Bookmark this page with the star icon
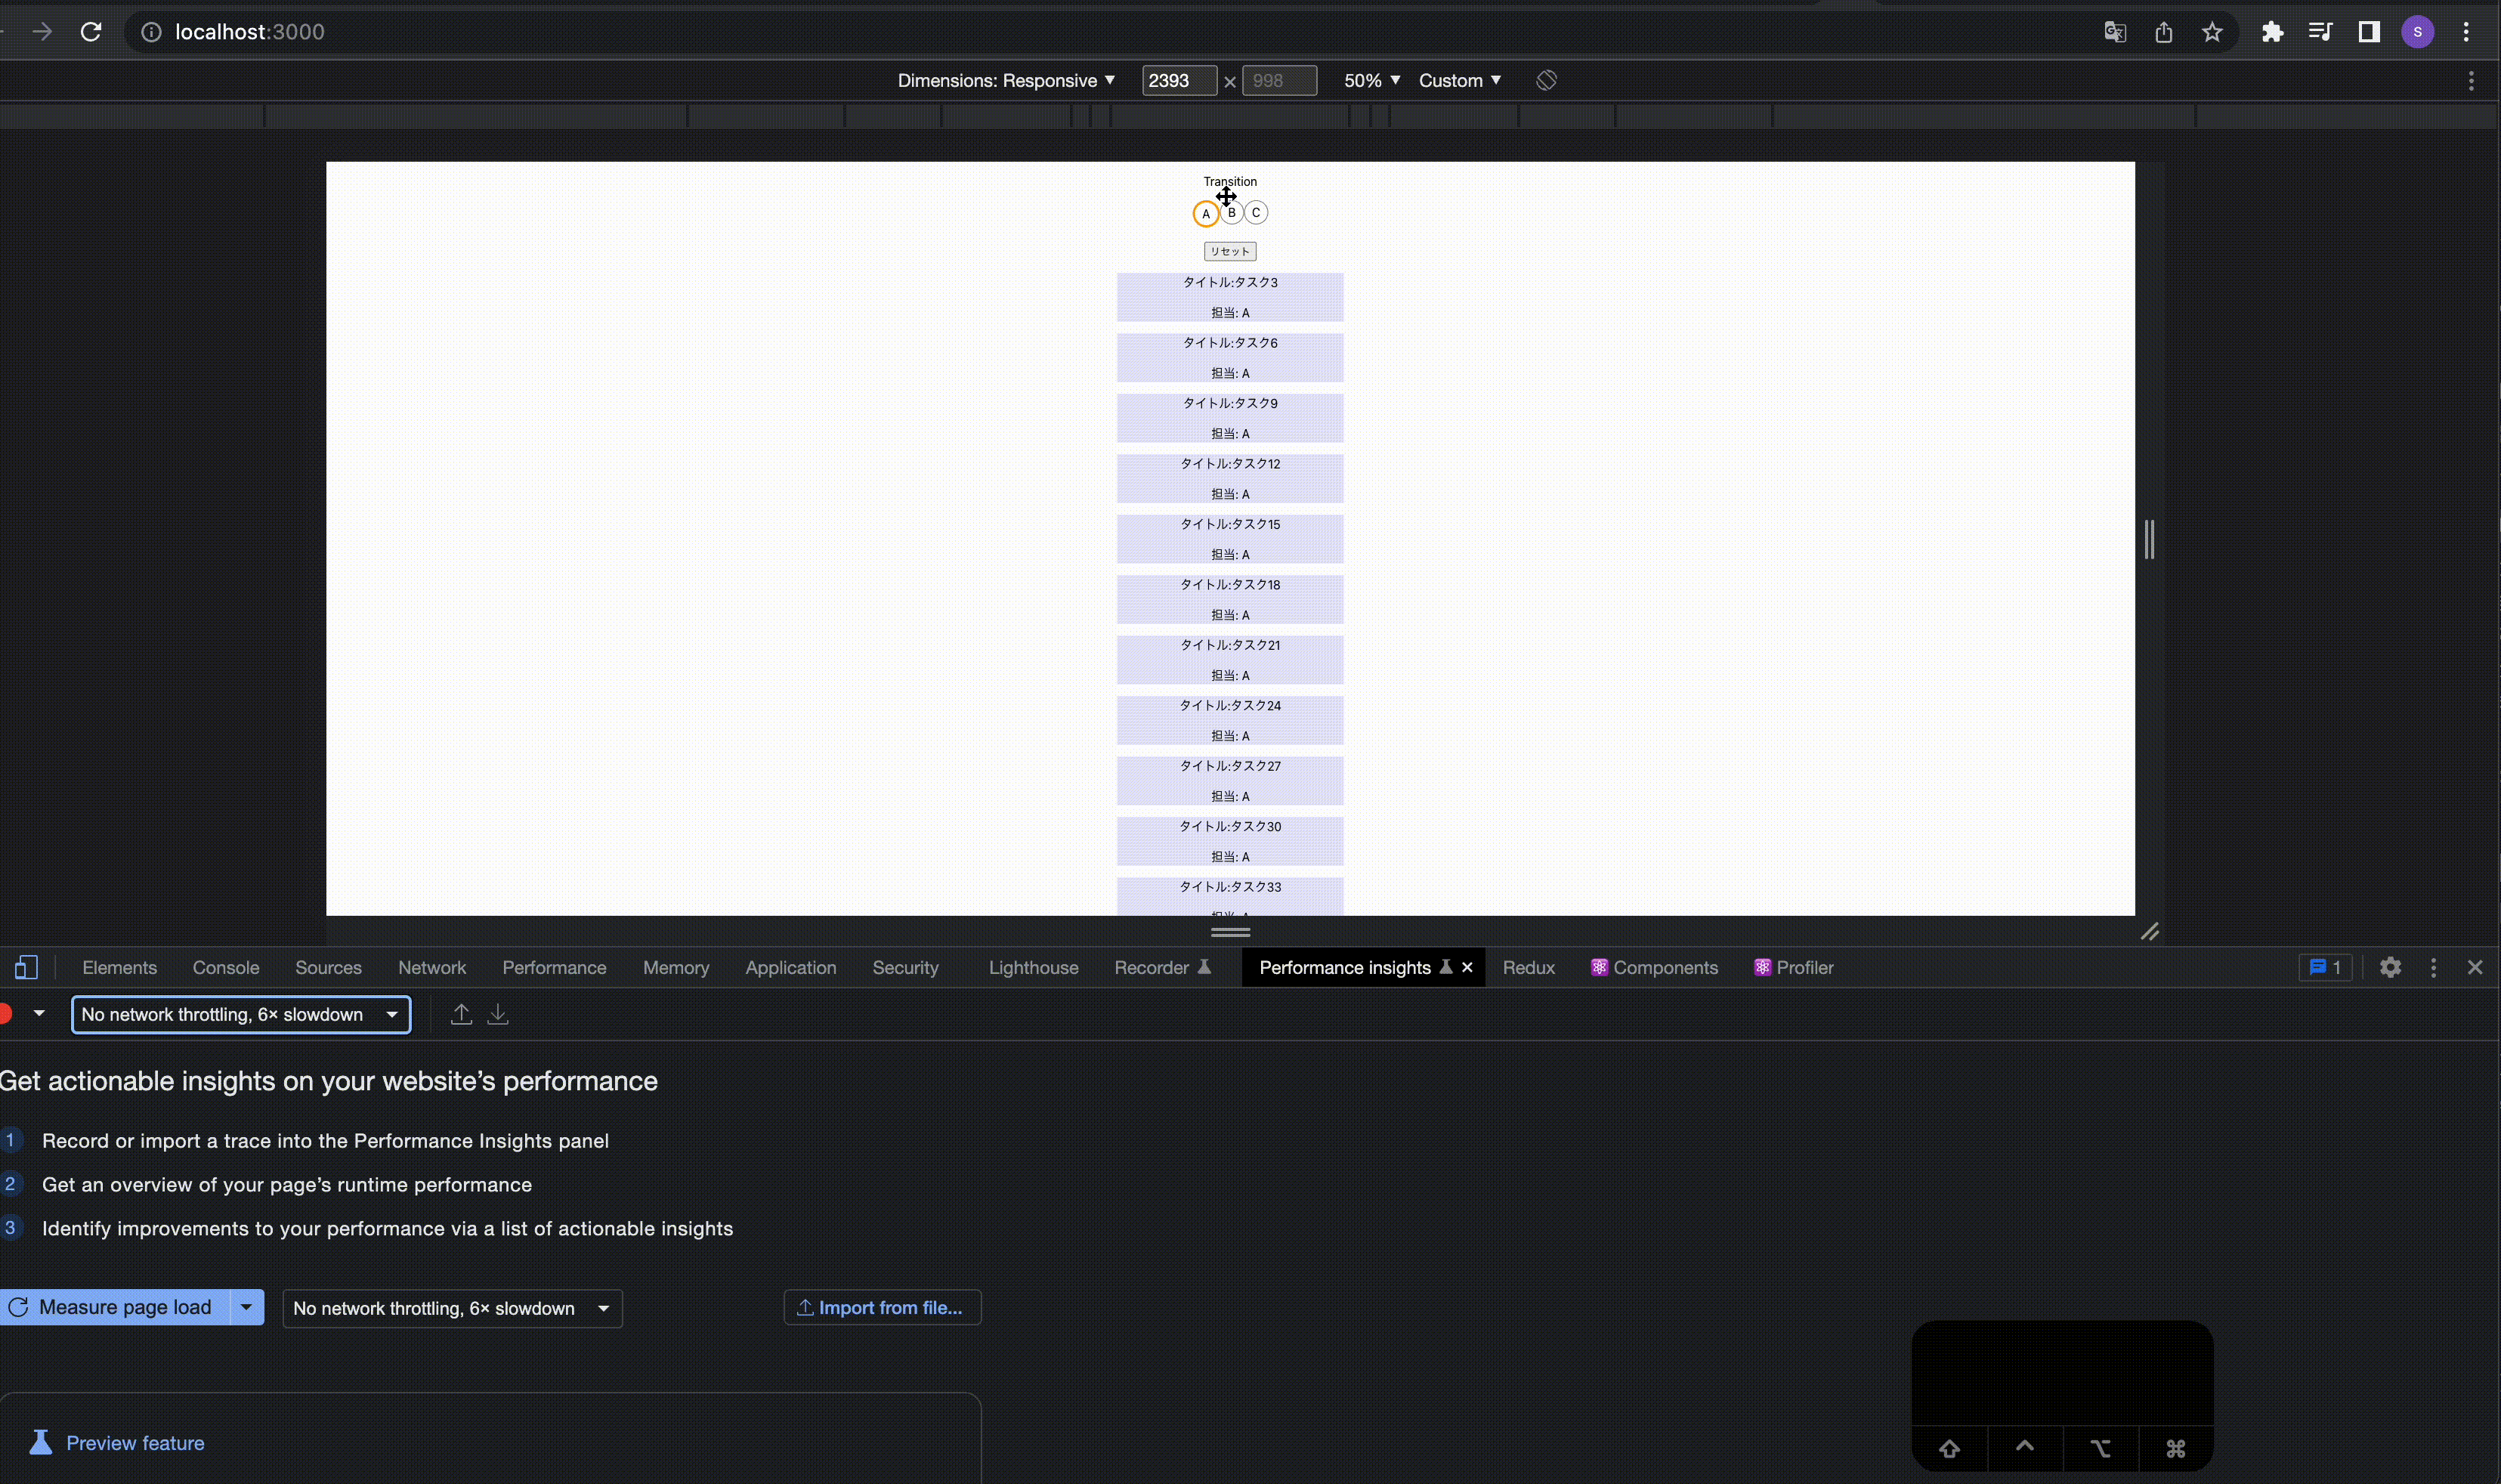The width and height of the screenshot is (2501, 1484). (2212, 32)
